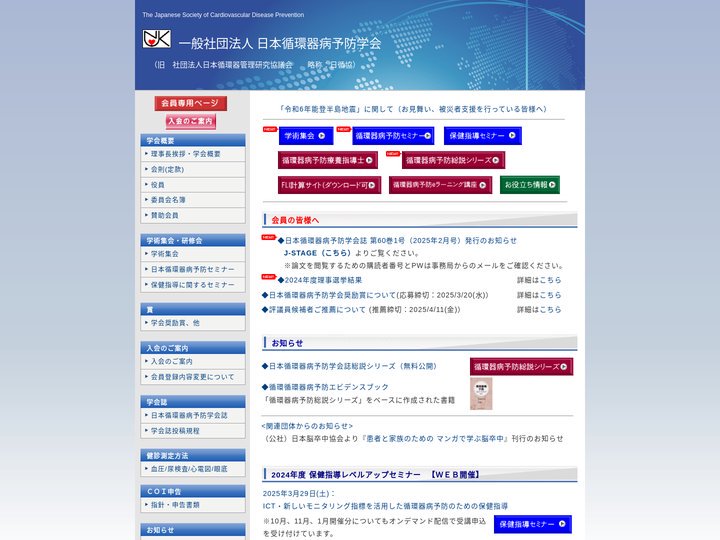The width and height of the screenshot is (720, 540).
Task: Open the J-STAGE（こちら） link
Action: (x=317, y=253)
